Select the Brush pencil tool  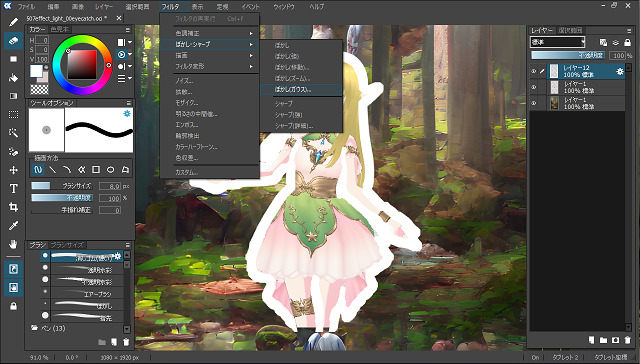click(x=13, y=22)
